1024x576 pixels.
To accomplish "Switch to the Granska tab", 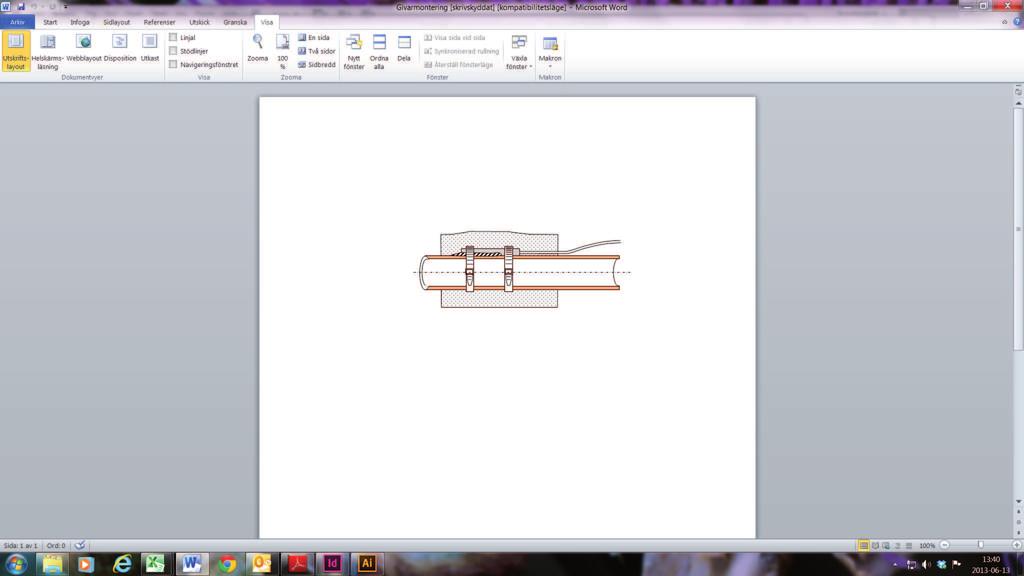I will (x=235, y=22).
